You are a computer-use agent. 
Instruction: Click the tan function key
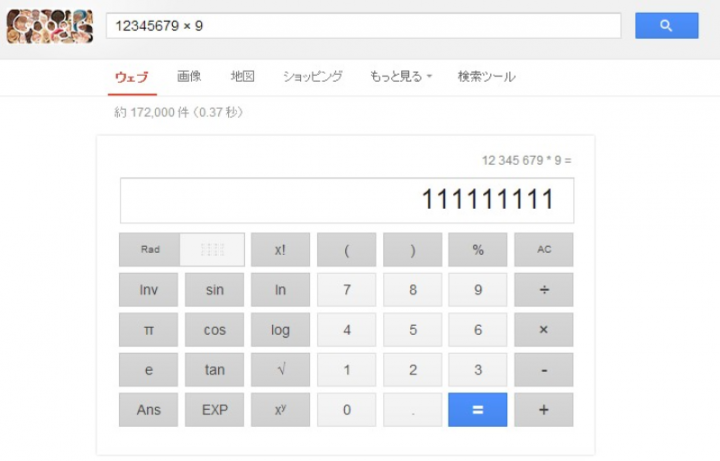click(x=214, y=370)
